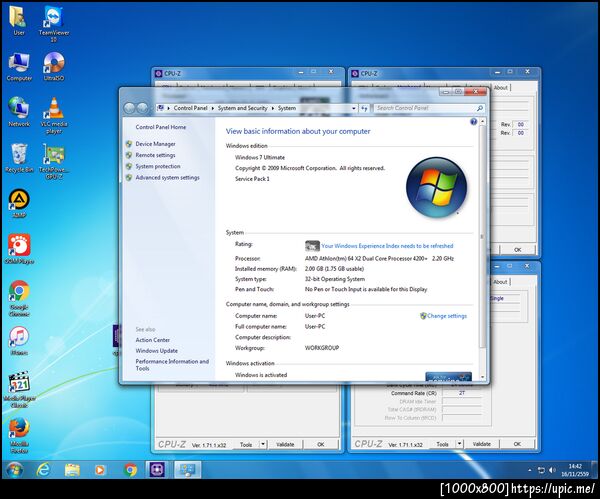The width and height of the screenshot is (600, 499).
Task: Open the address bar history dropdown
Action: click(354, 108)
